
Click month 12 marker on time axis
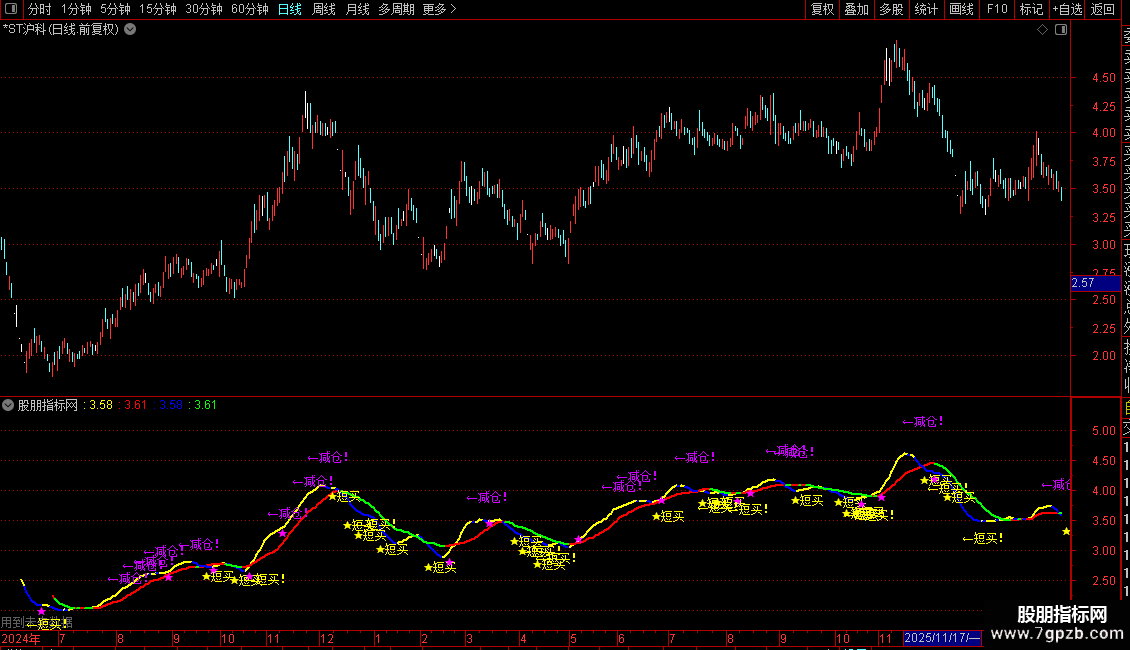click(326, 638)
